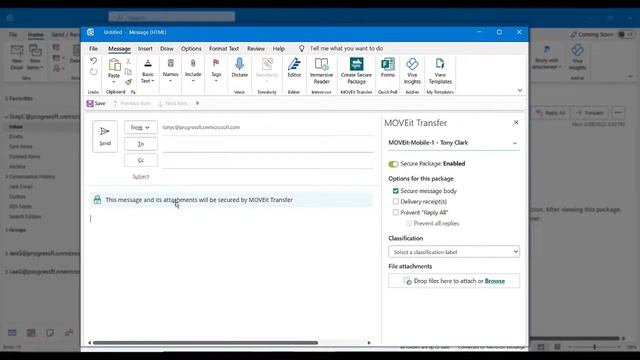Click Forward in background reading pane
The image size is (640, 360).
click(590, 113)
